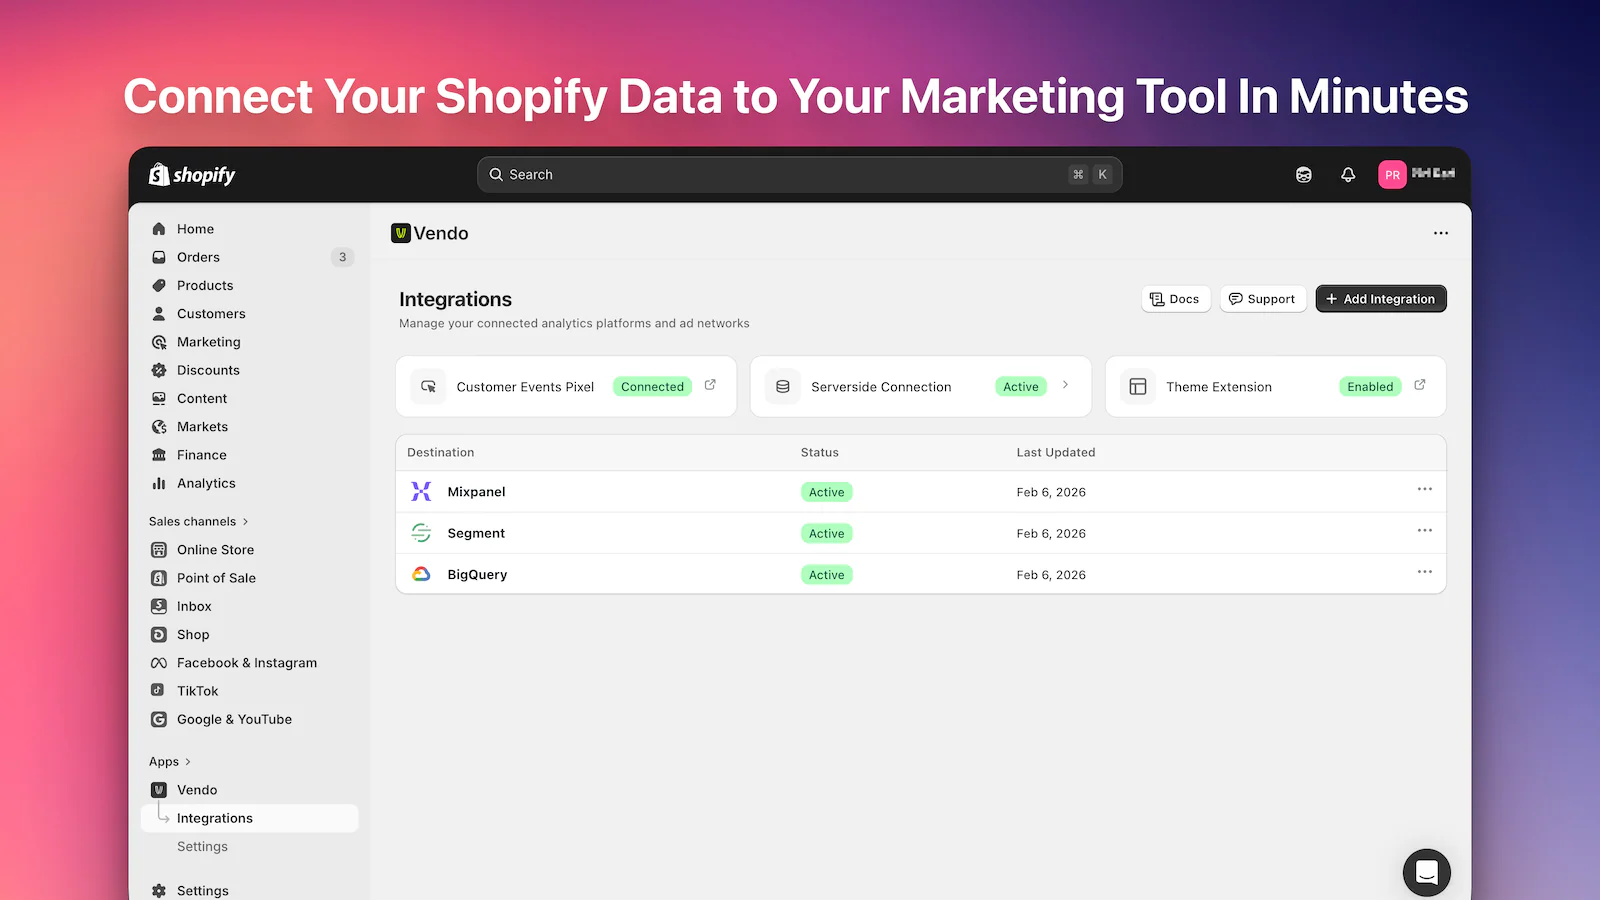Open the Vendo page ellipsis menu
Viewport: 1600px width, 900px height.
[1440, 232]
